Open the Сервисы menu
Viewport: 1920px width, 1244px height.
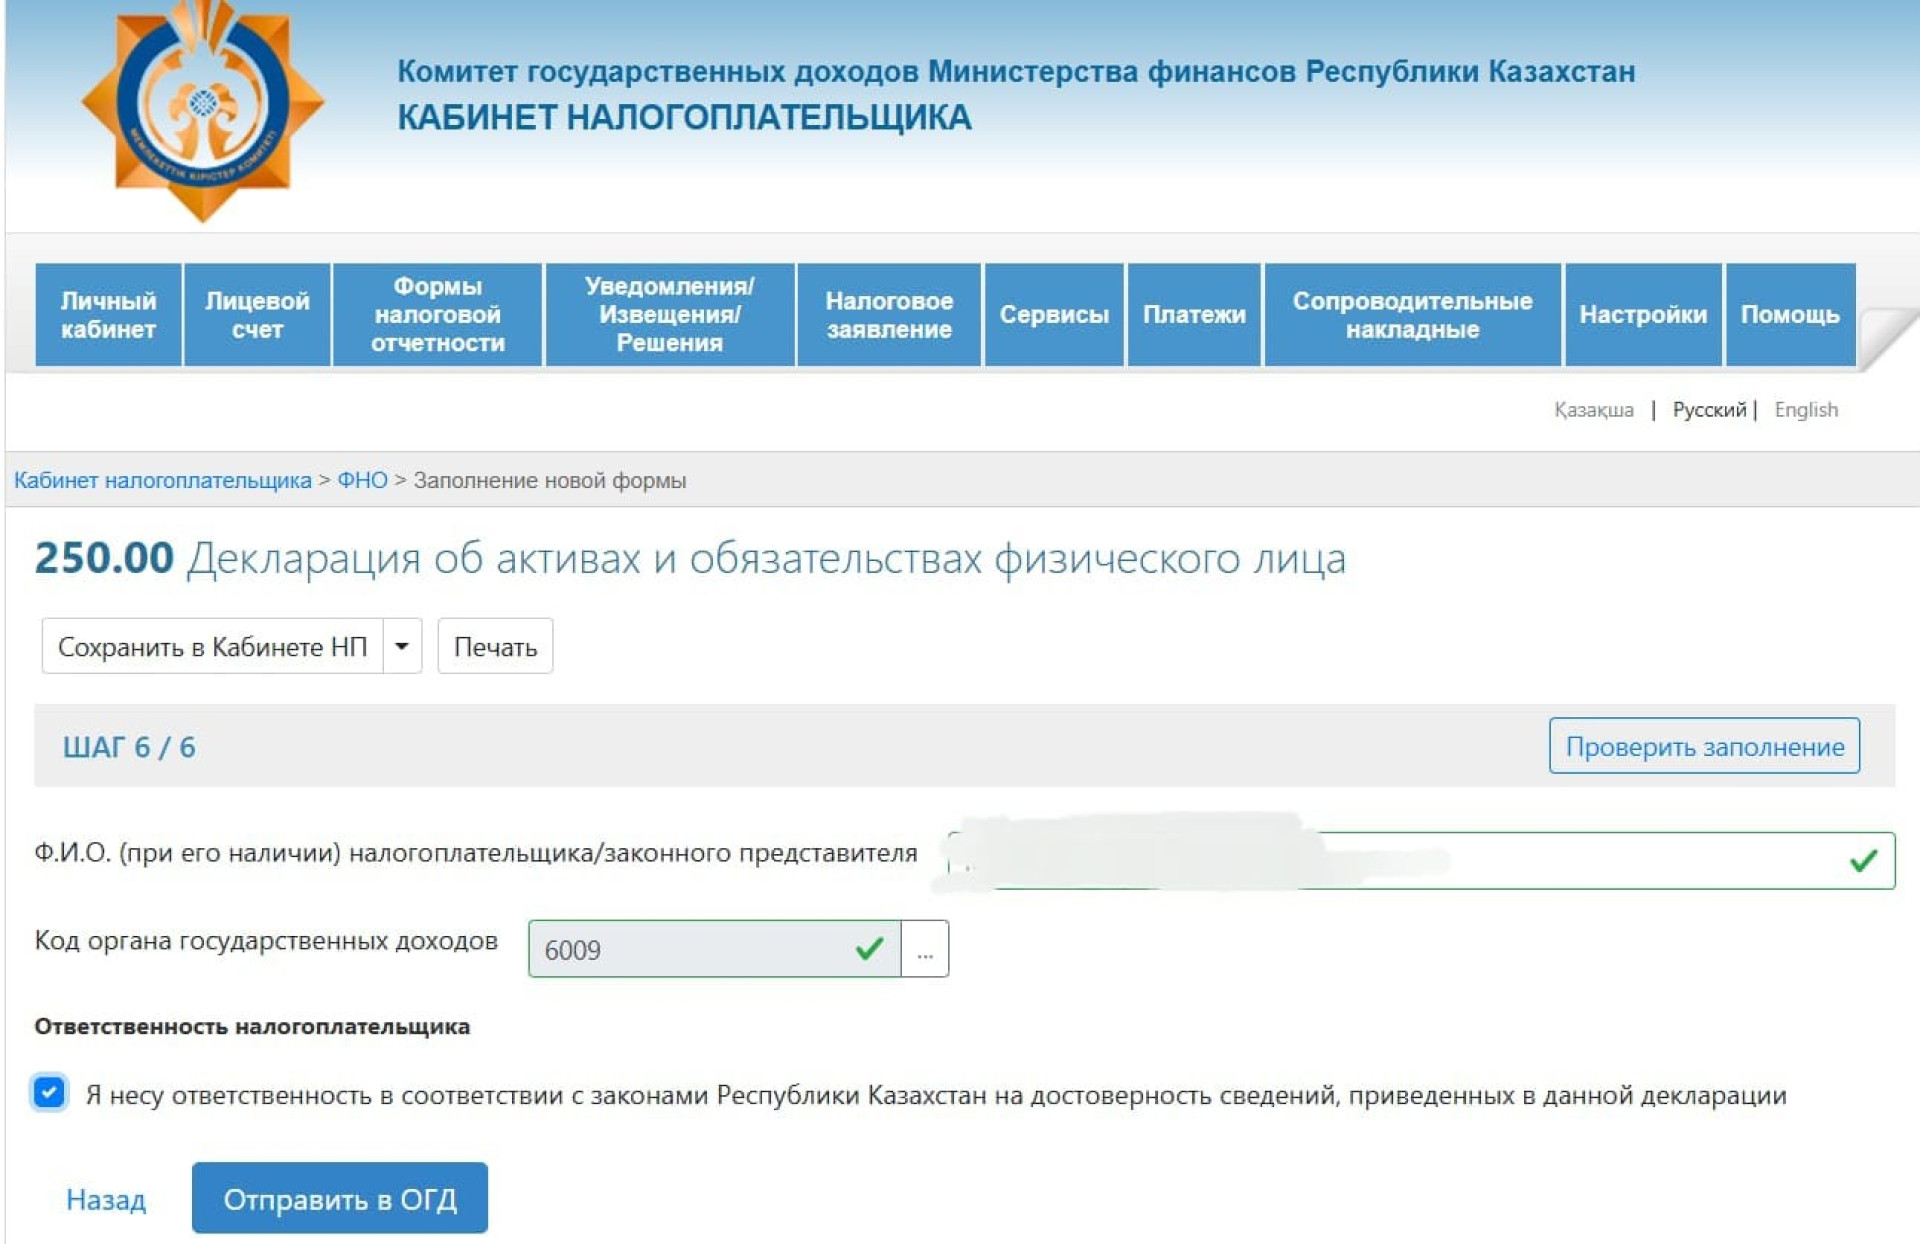point(1054,315)
